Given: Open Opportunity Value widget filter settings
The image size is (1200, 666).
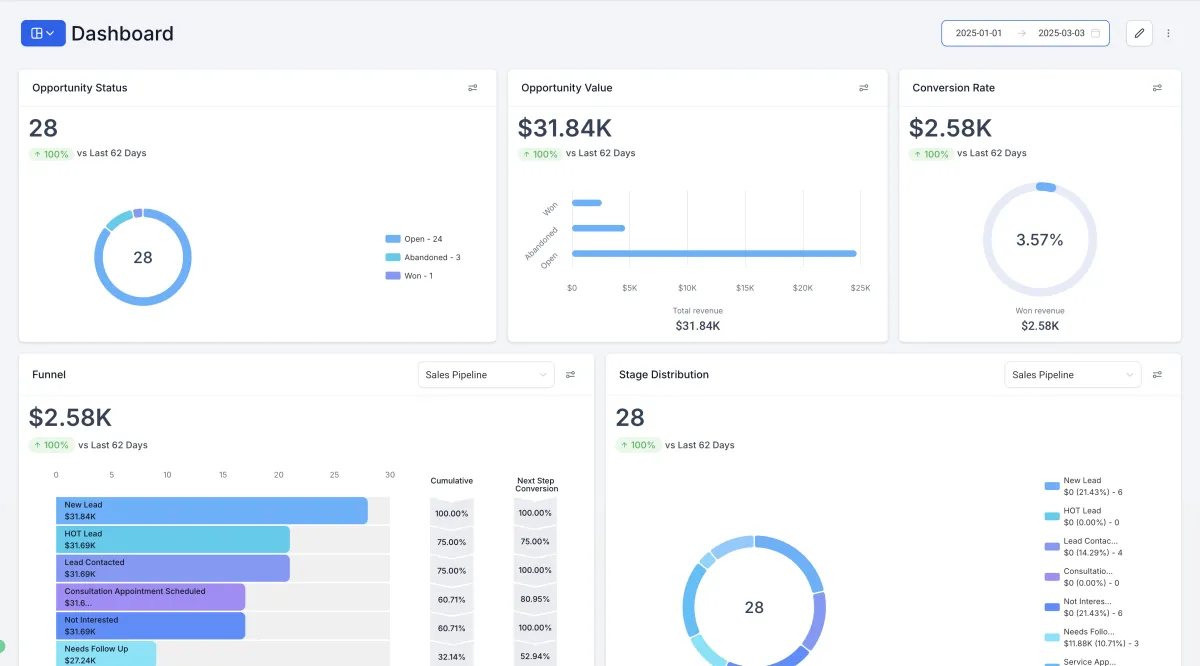Looking at the screenshot, I should pos(864,88).
